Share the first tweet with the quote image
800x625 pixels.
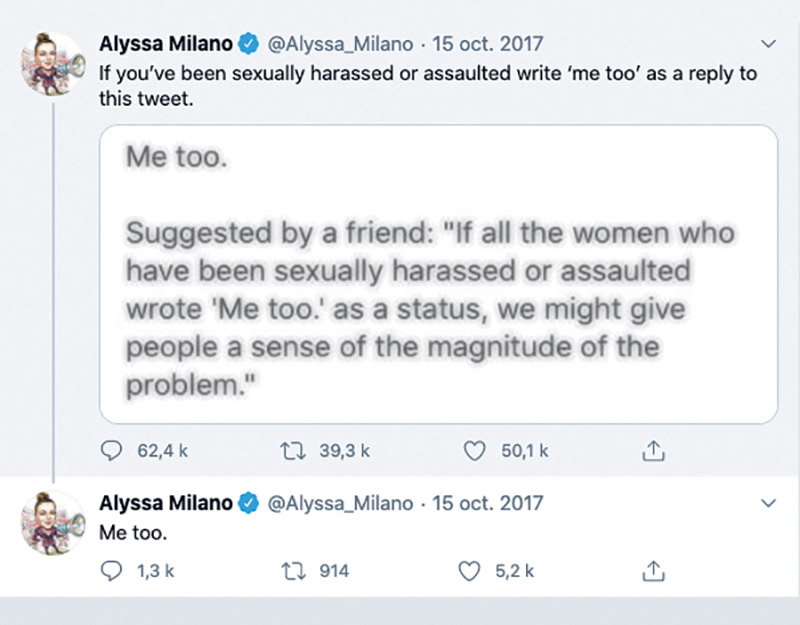pos(652,452)
